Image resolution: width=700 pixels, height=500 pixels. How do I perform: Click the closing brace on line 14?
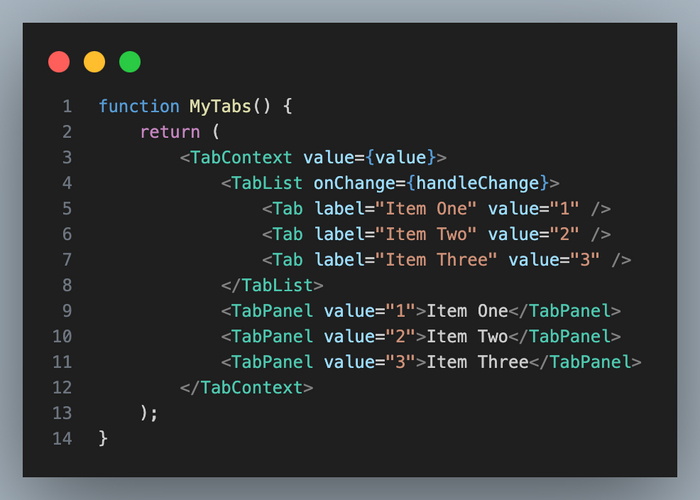(x=104, y=438)
